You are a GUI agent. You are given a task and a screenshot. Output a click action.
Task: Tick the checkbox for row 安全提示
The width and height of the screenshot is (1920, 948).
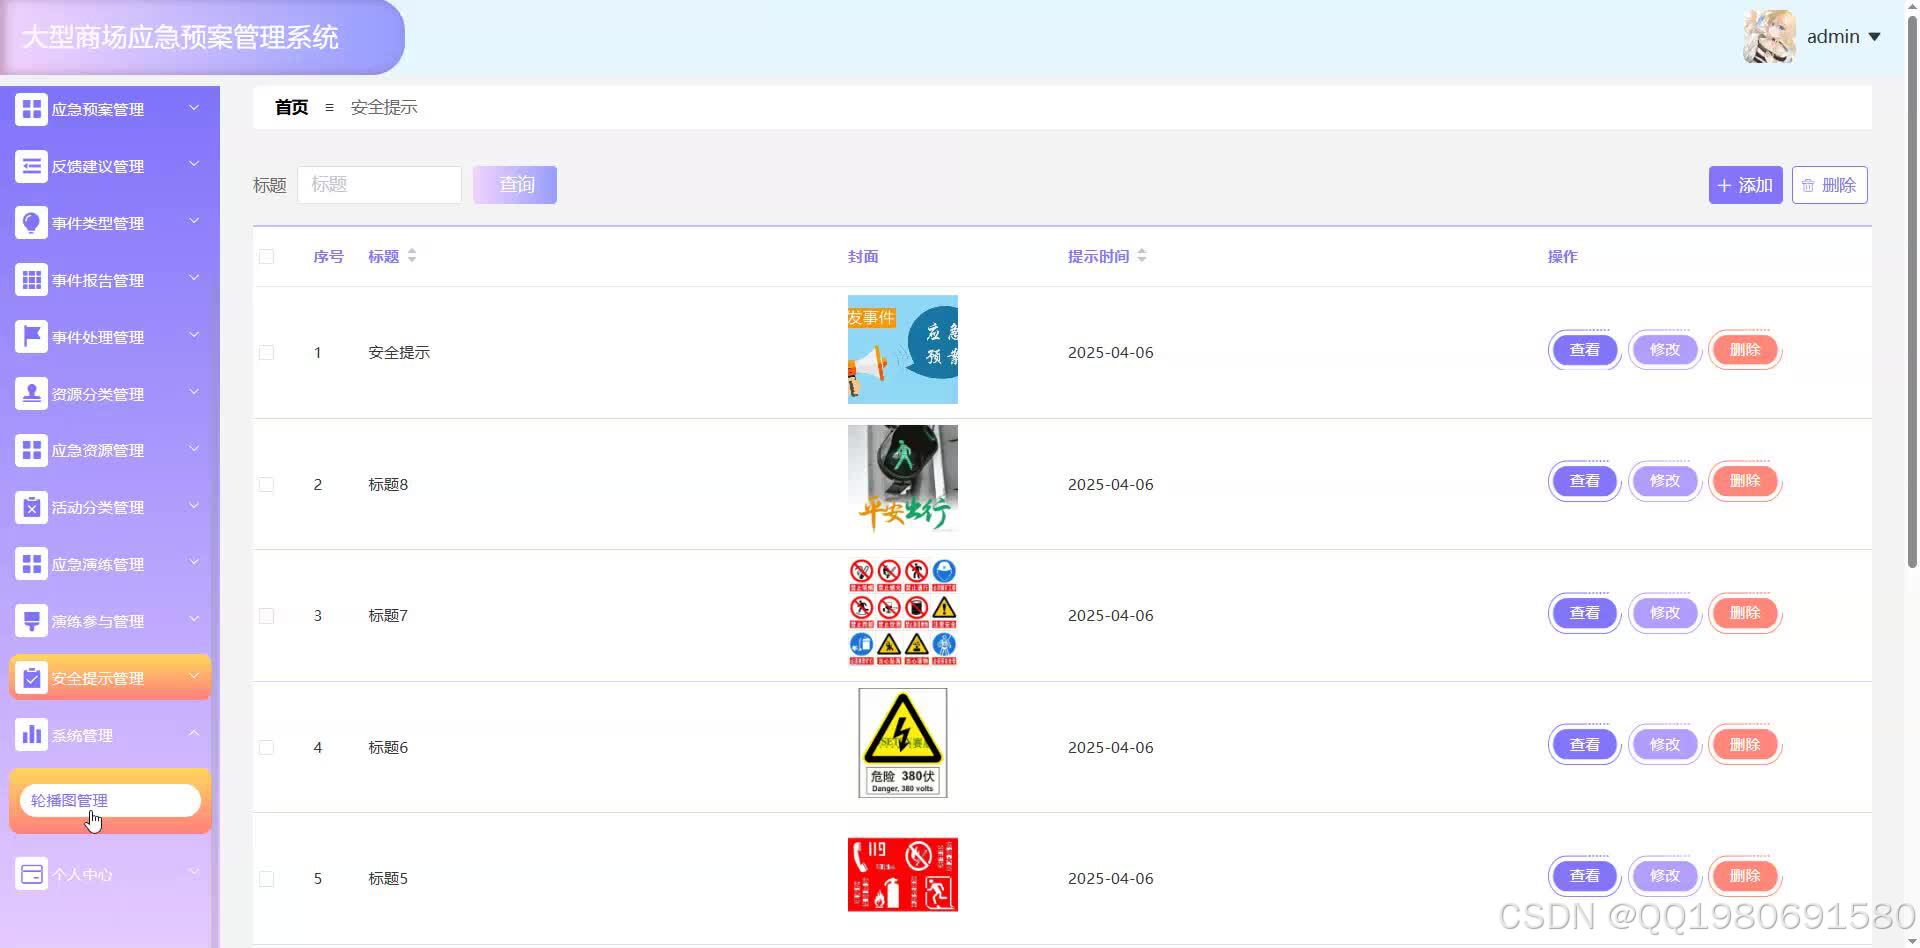pyautogui.click(x=266, y=353)
